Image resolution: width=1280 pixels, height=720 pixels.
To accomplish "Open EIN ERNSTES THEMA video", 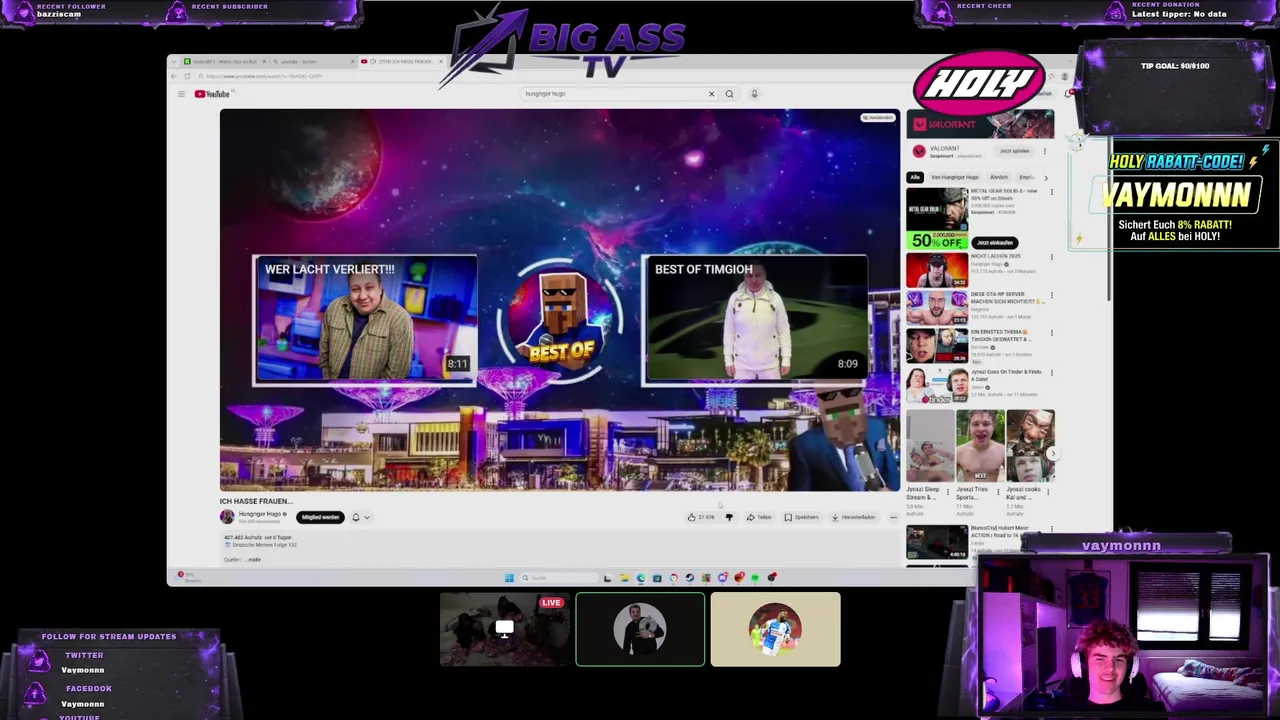I will (x=937, y=346).
